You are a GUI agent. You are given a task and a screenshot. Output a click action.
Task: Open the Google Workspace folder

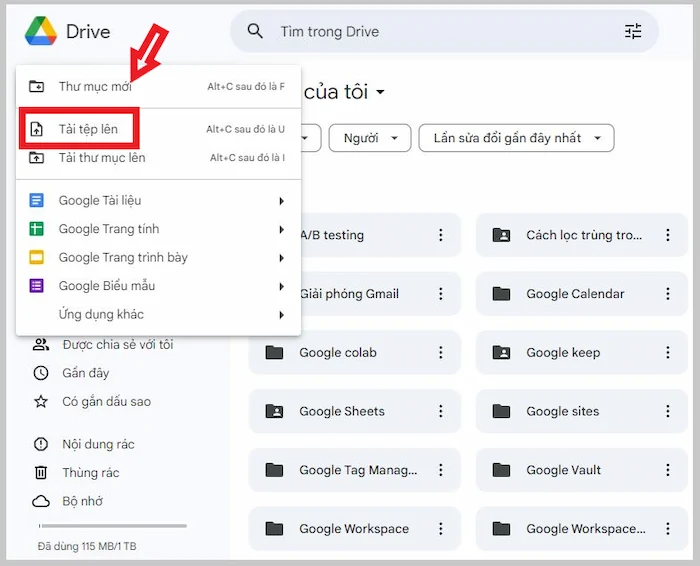[x=354, y=529]
